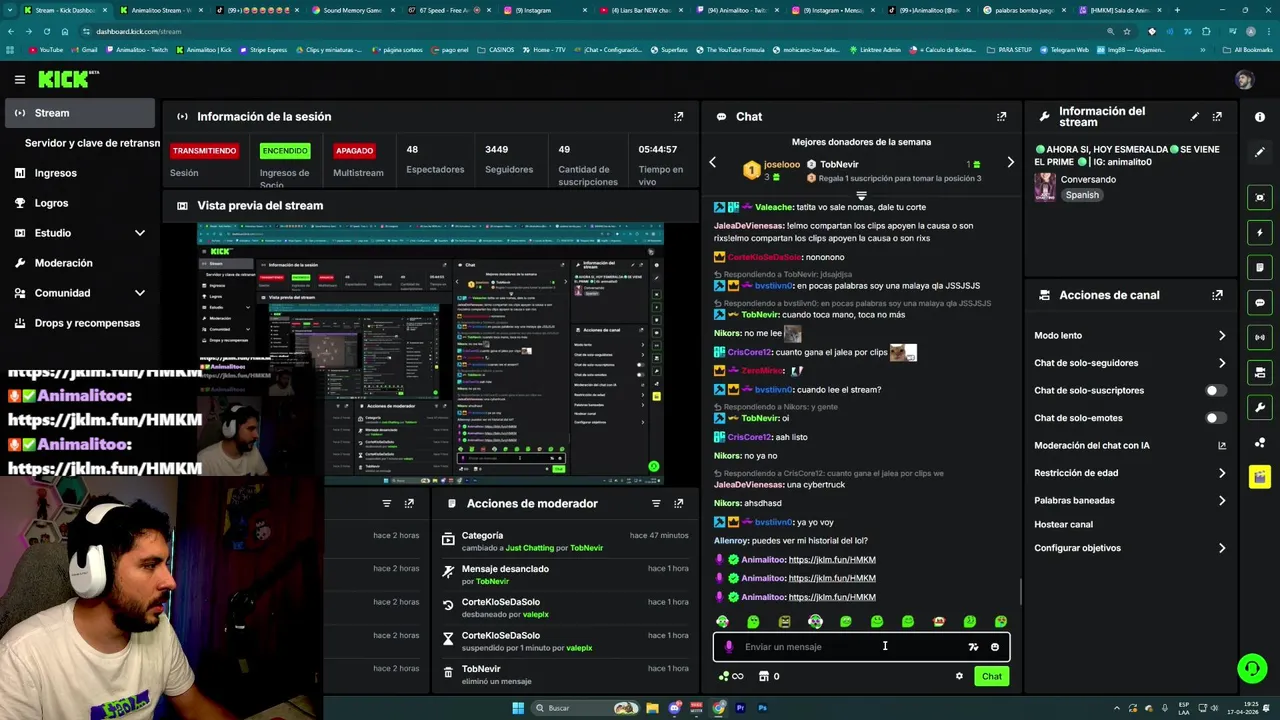This screenshot has width=1280, height=720.
Task: Open the user avatar in the top bar
Action: 1244,80
